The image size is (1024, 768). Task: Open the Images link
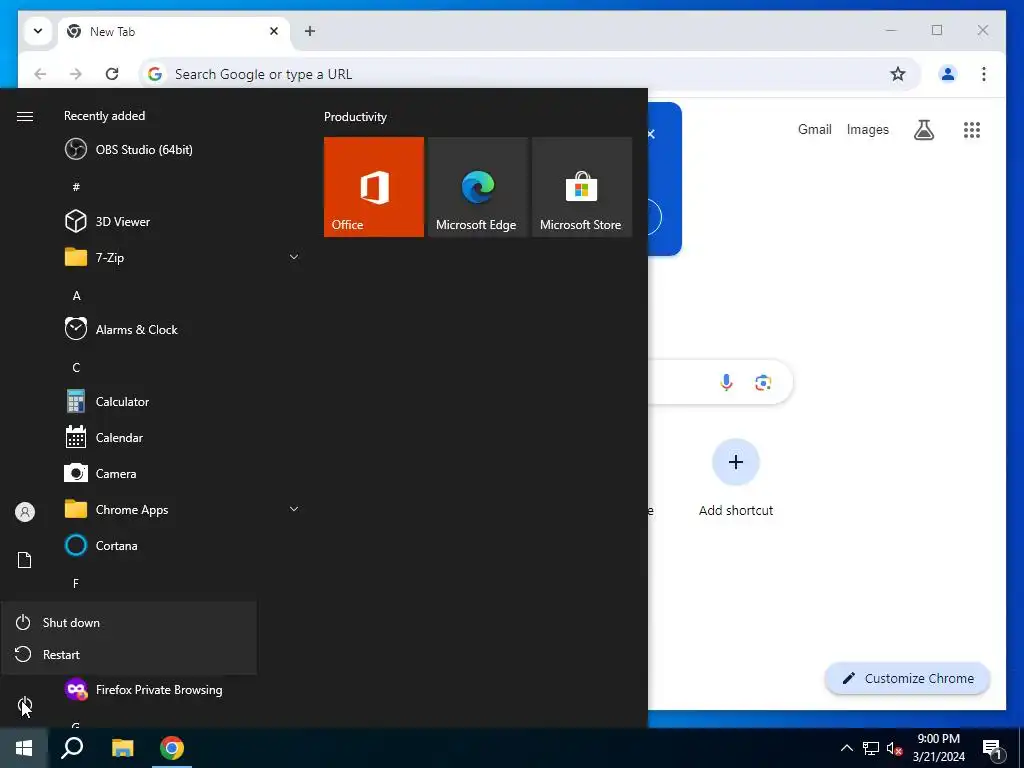click(x=867, y=129)
